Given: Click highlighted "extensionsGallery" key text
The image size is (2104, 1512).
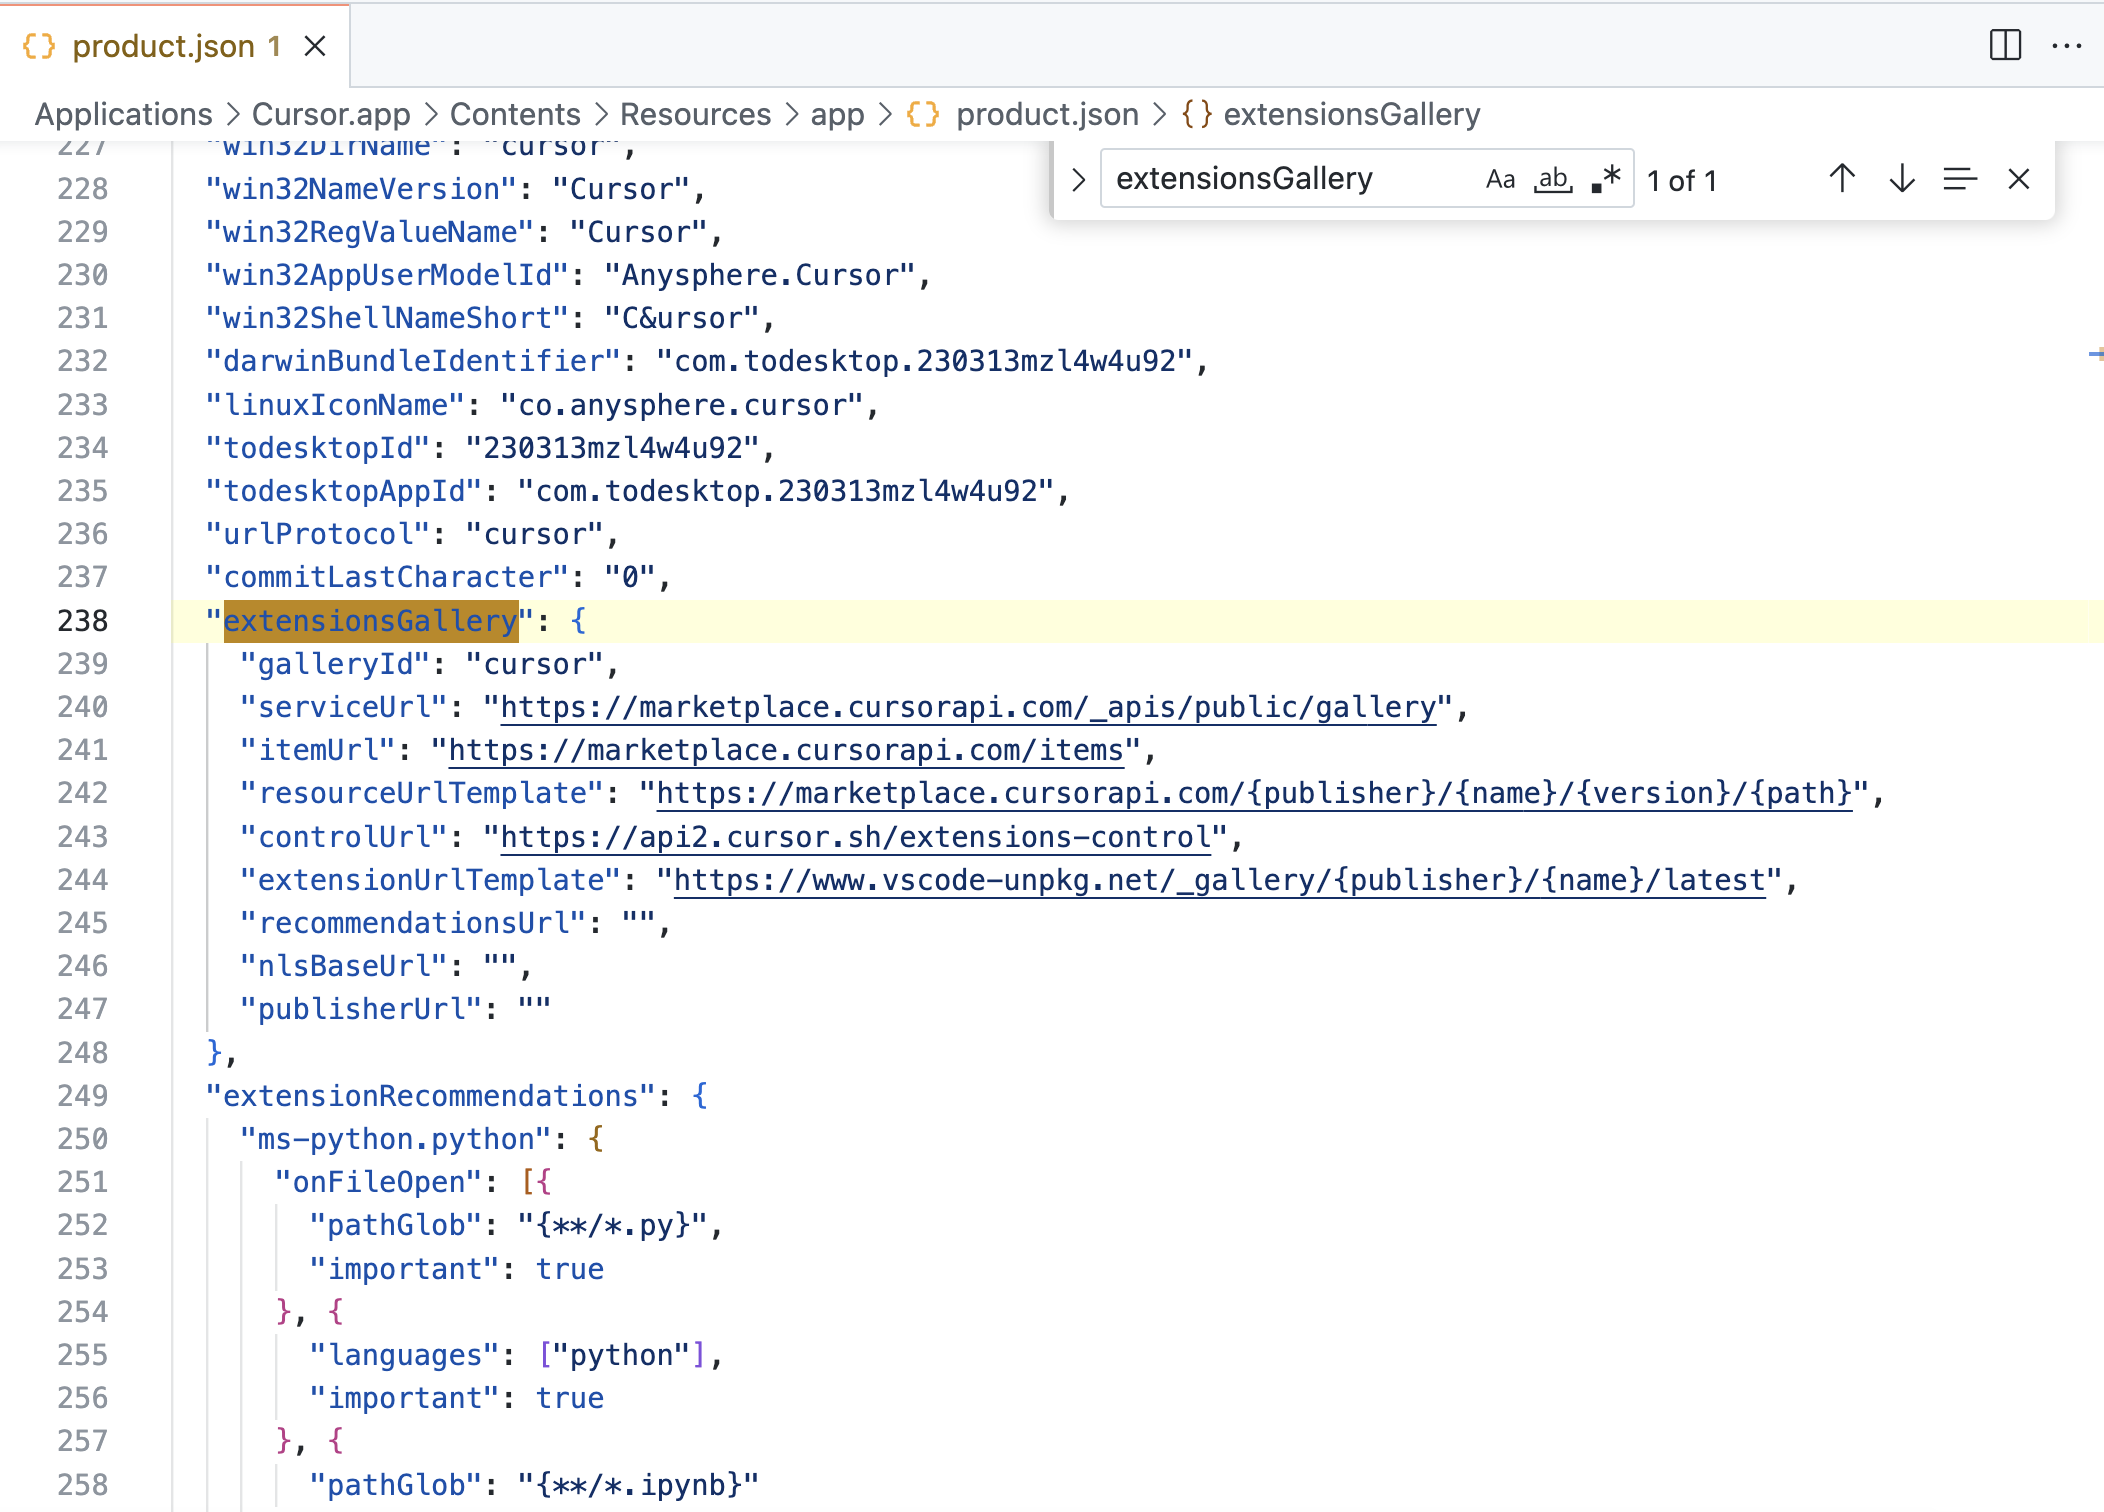Looking at the screenshot, I should click(x=370, y=621).
